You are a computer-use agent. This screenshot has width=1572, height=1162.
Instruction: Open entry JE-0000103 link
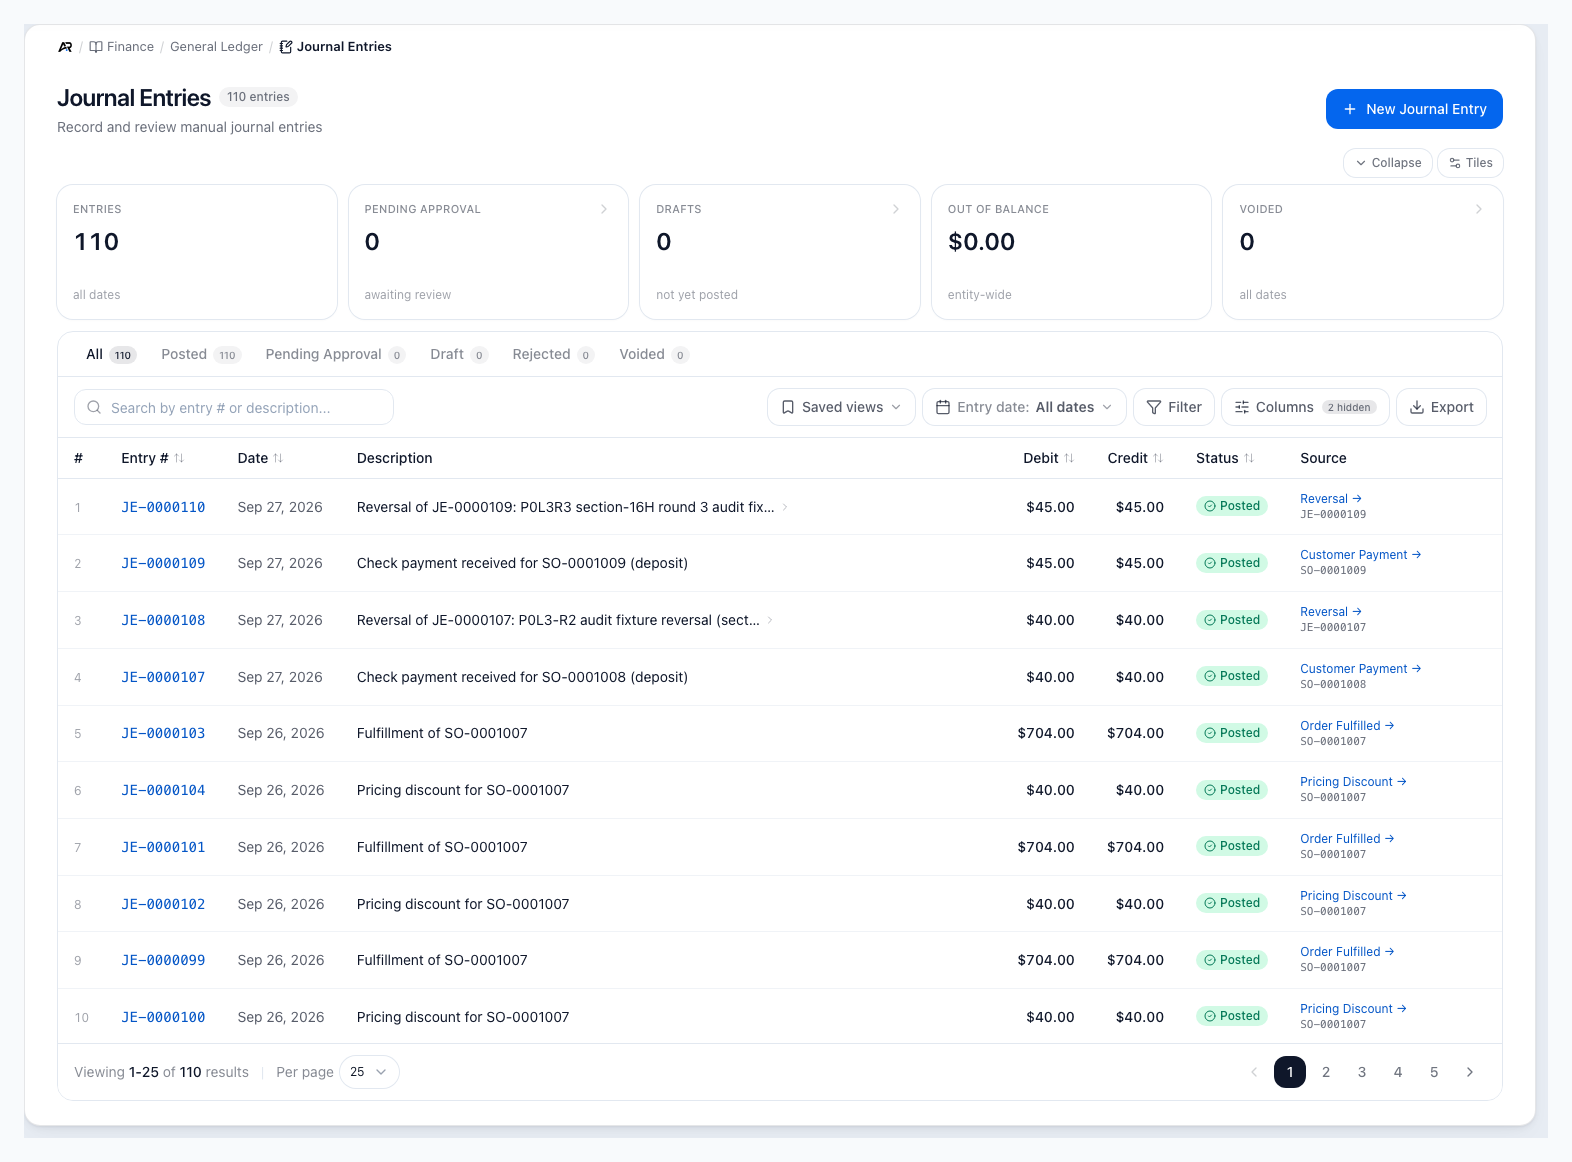163,733
